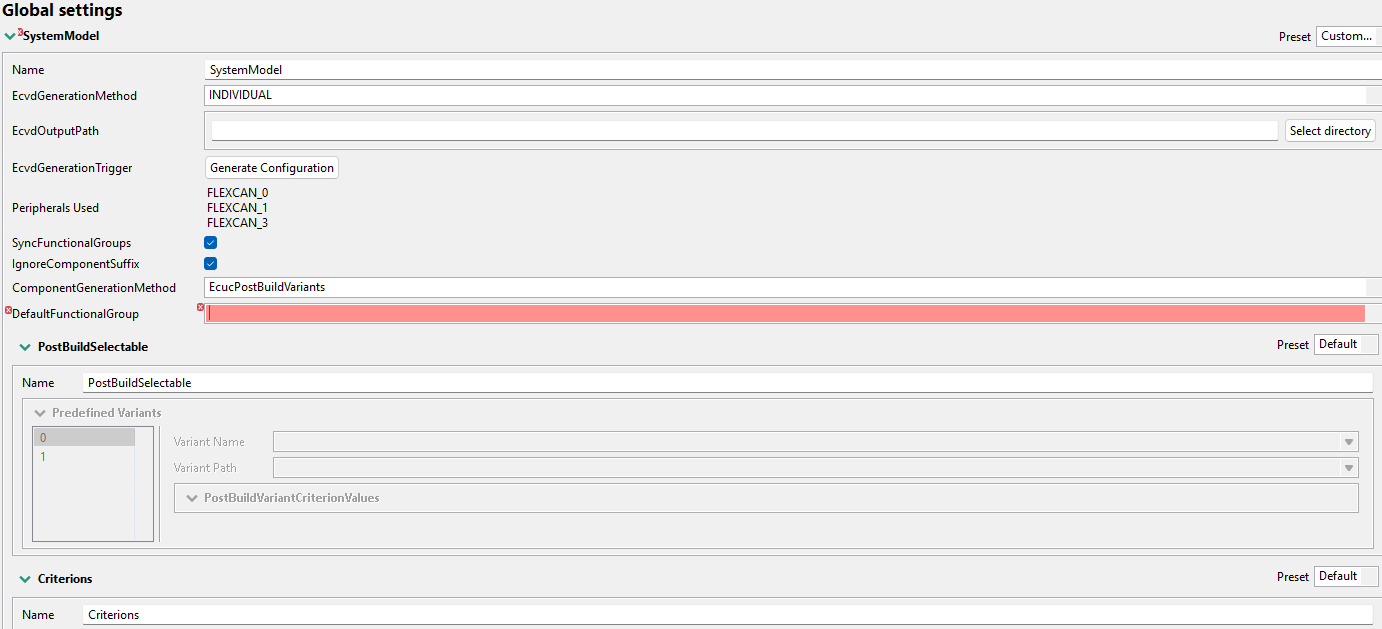This screenshot has height=629, width=1382.
Task: Collapse the PostBuildSelectable section
Action: (24, 346)
